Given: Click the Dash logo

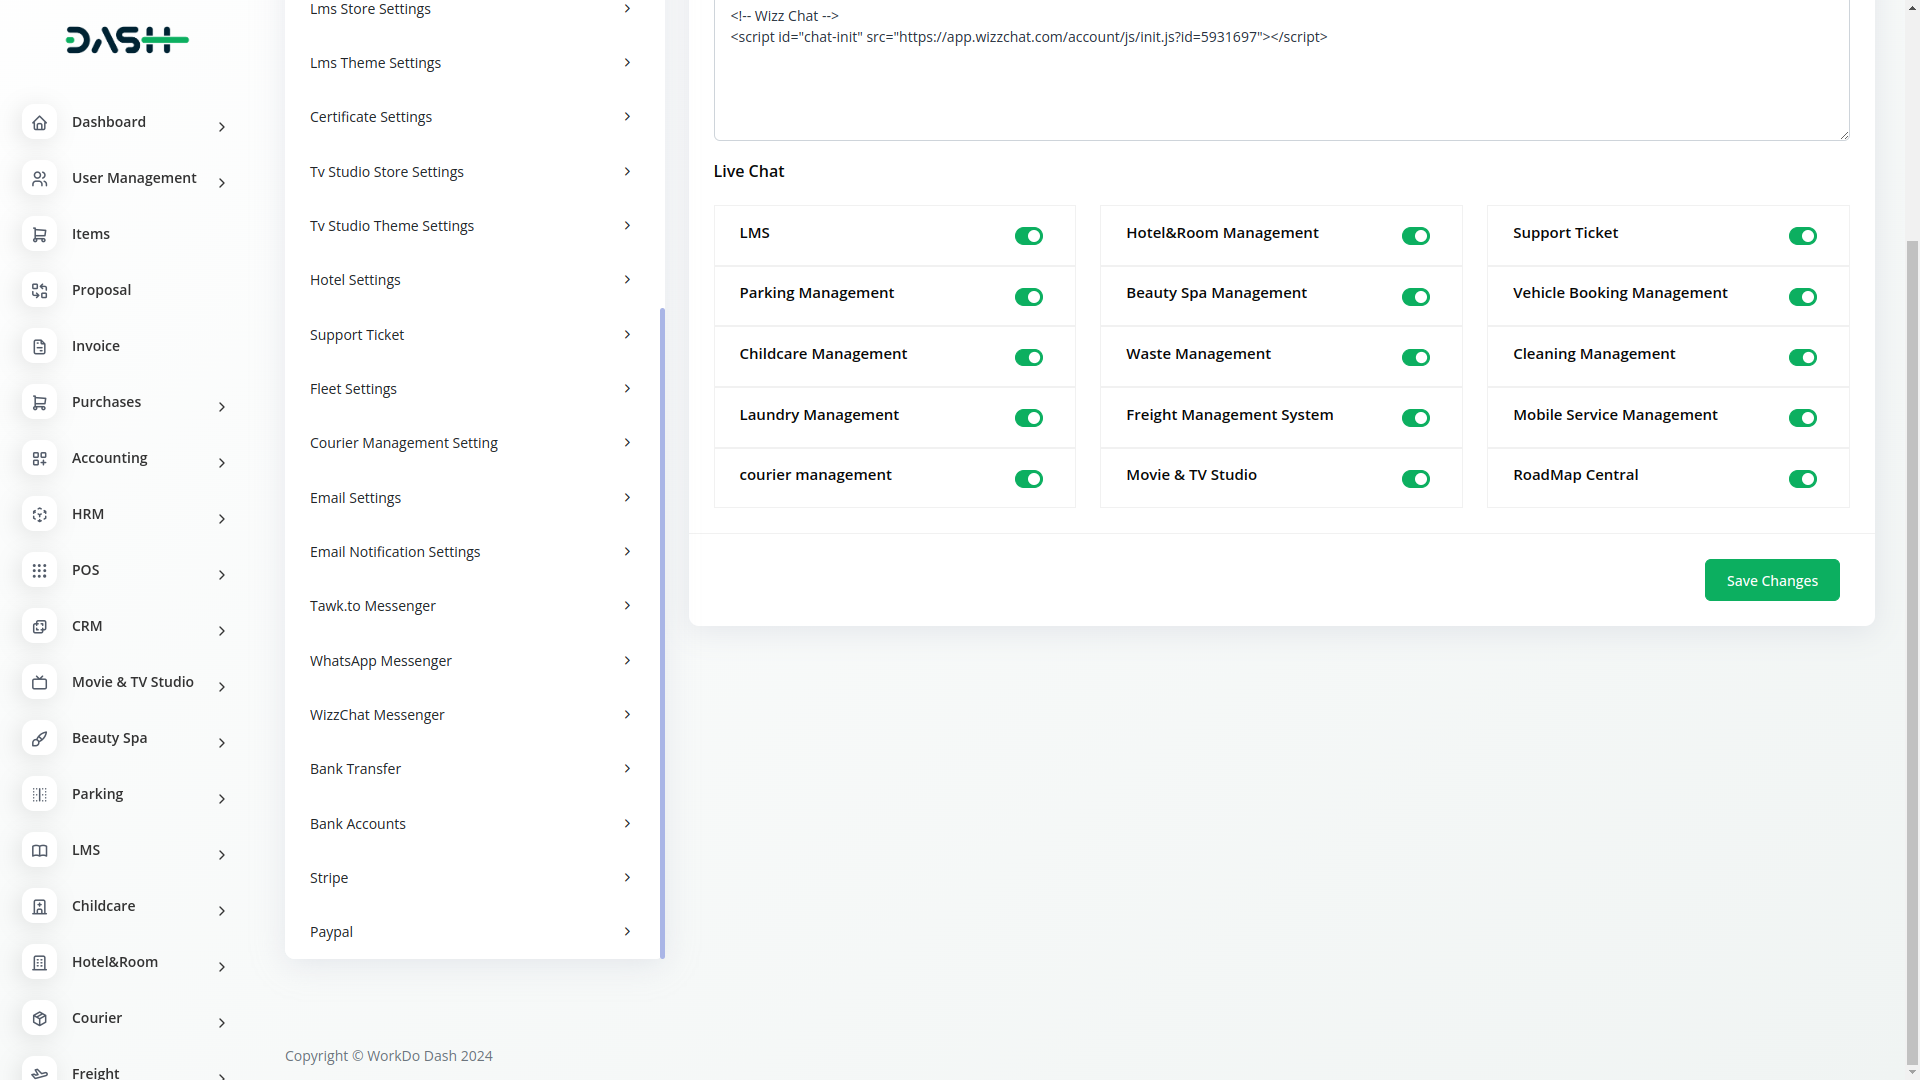Looking at the screenshot, I should click(x=127, y=40).
